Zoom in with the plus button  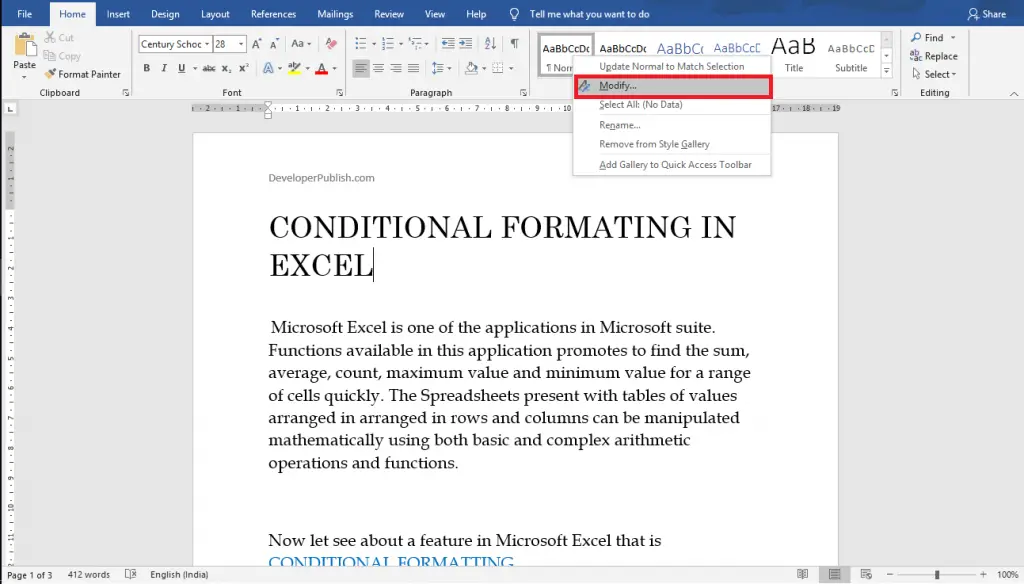click(x=984, y=574)
